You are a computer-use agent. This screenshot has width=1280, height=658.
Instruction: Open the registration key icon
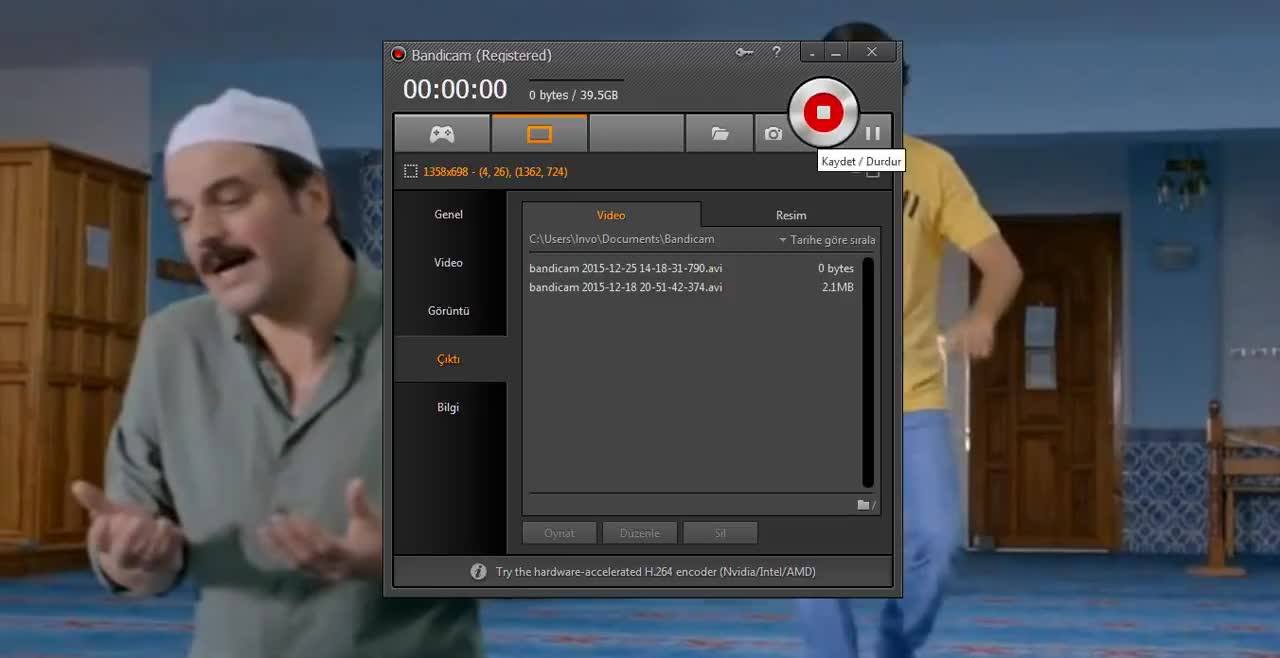pos(745,52)
